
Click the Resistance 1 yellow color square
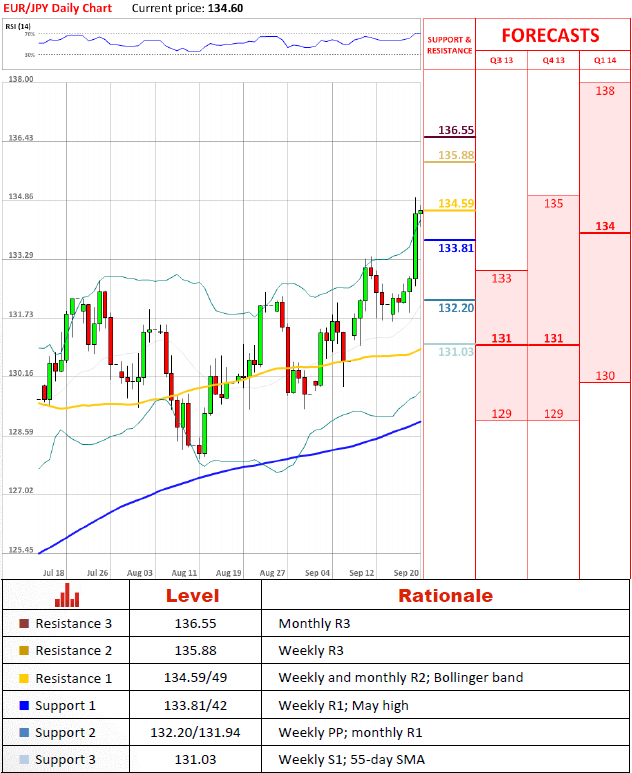(x=24, y=678)
